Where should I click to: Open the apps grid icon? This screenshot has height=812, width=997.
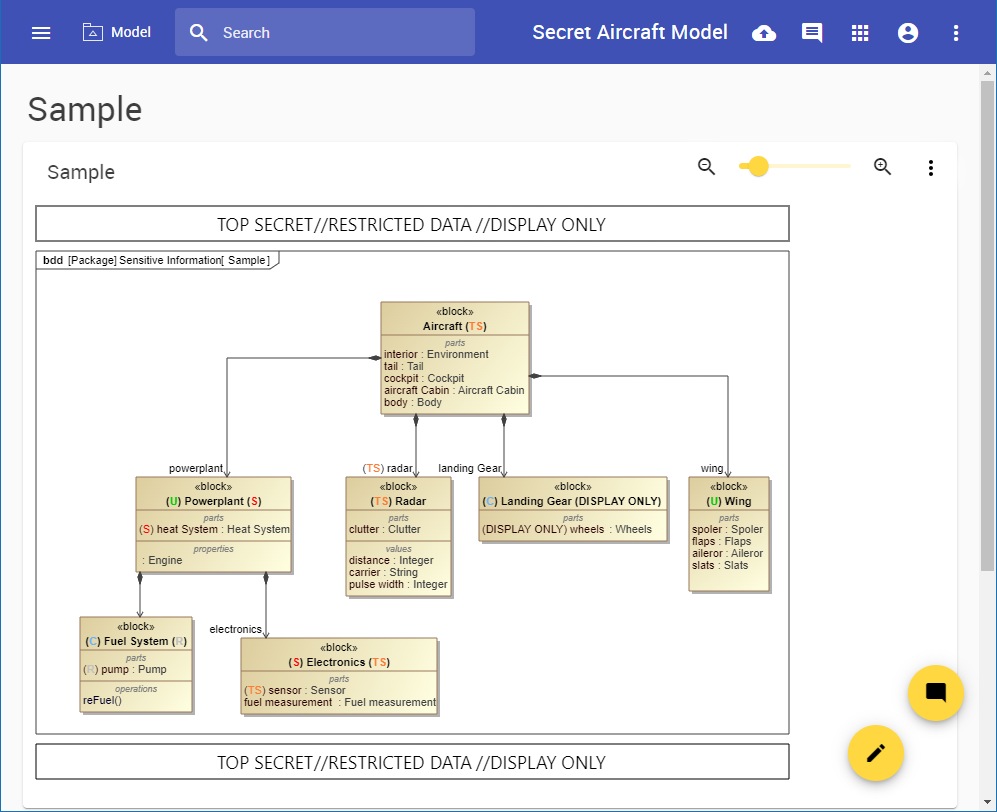pyautogui.click(x=860, y=33)
